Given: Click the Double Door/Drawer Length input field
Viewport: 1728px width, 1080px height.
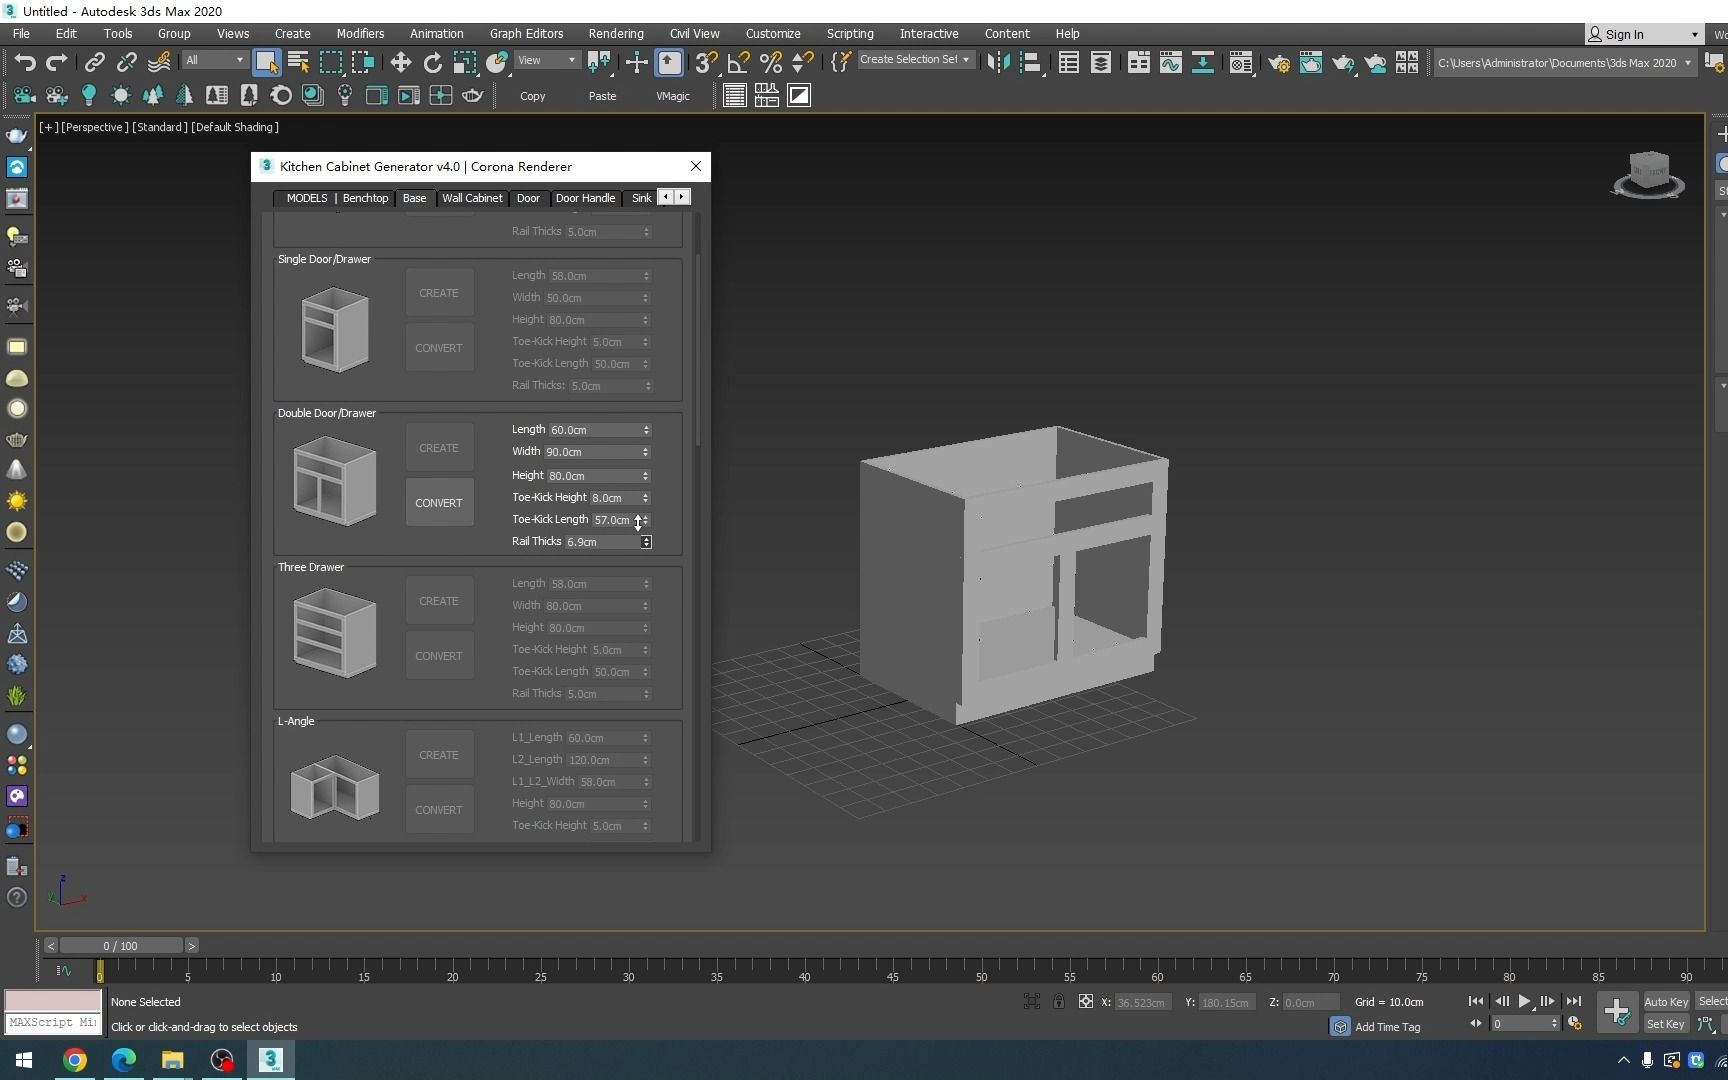Looking at the screenshot, I should click(x=594, y=430).
